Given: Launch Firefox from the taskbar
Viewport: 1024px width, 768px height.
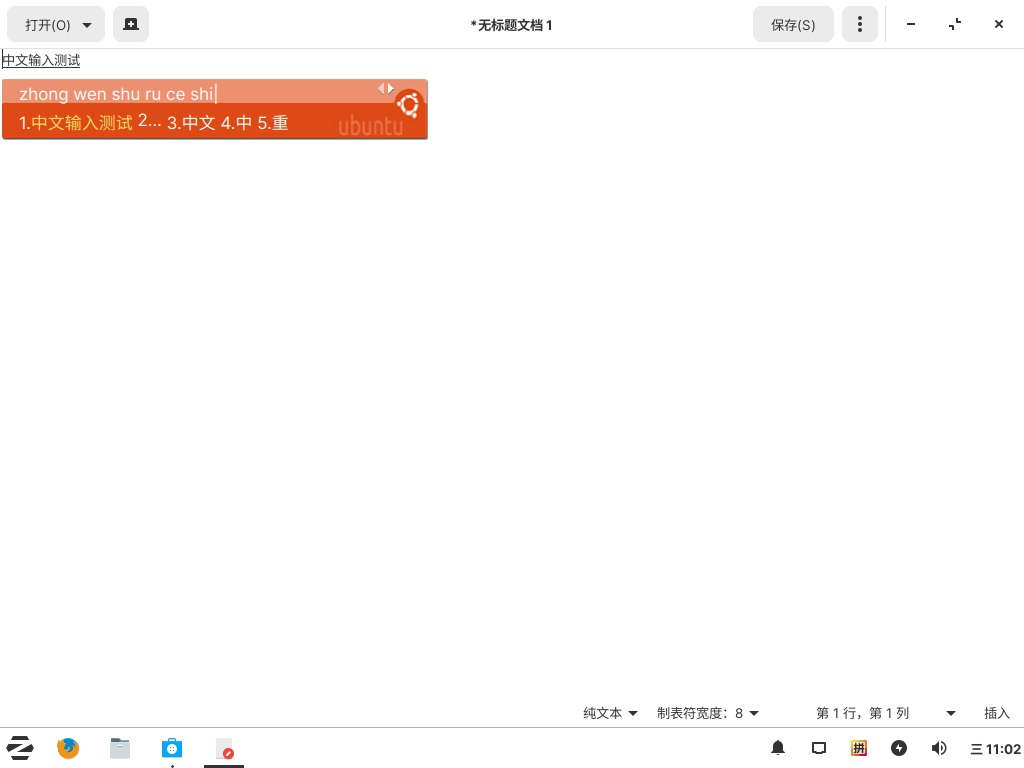Looking at the screenshot, I should pyautogui.click(x=68, y=748).
